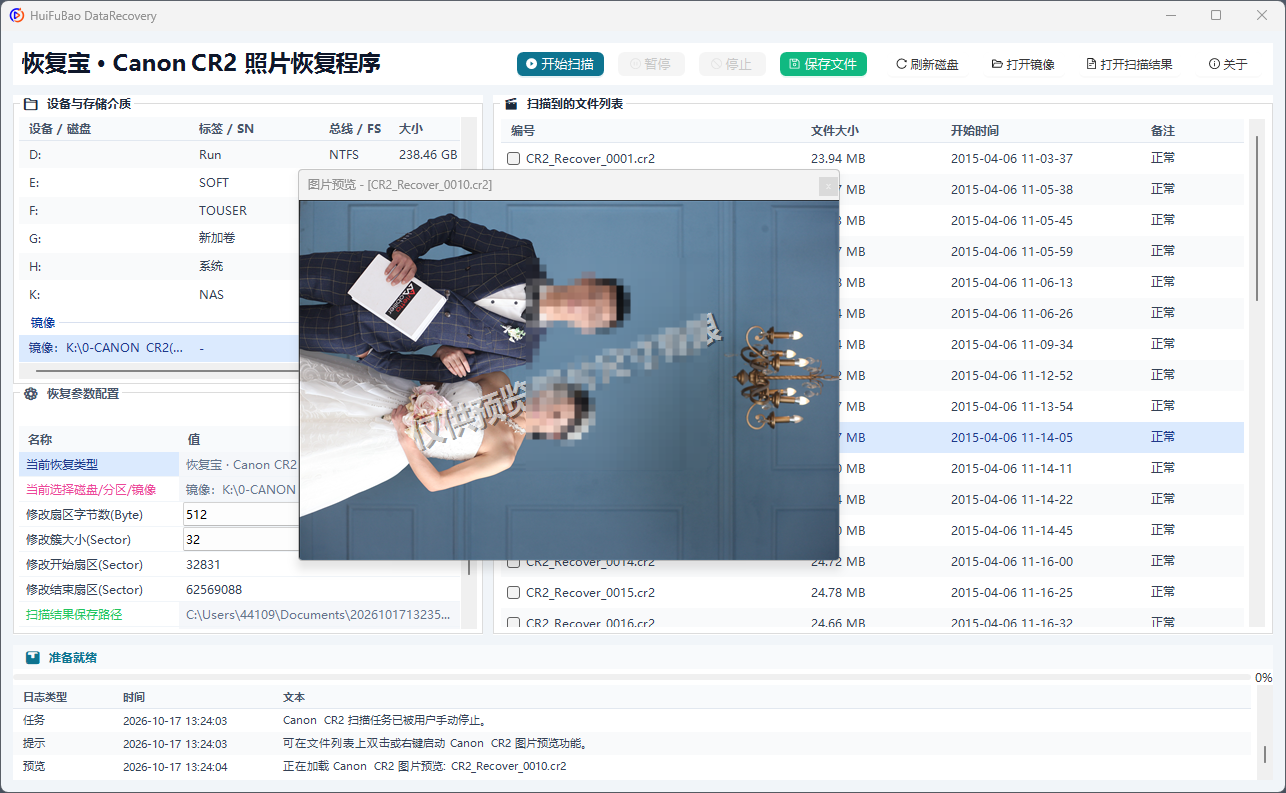Screen dimensions: 1286x793
Task: Open a disk image with 打开镜像
Action: click(1023, 64)
